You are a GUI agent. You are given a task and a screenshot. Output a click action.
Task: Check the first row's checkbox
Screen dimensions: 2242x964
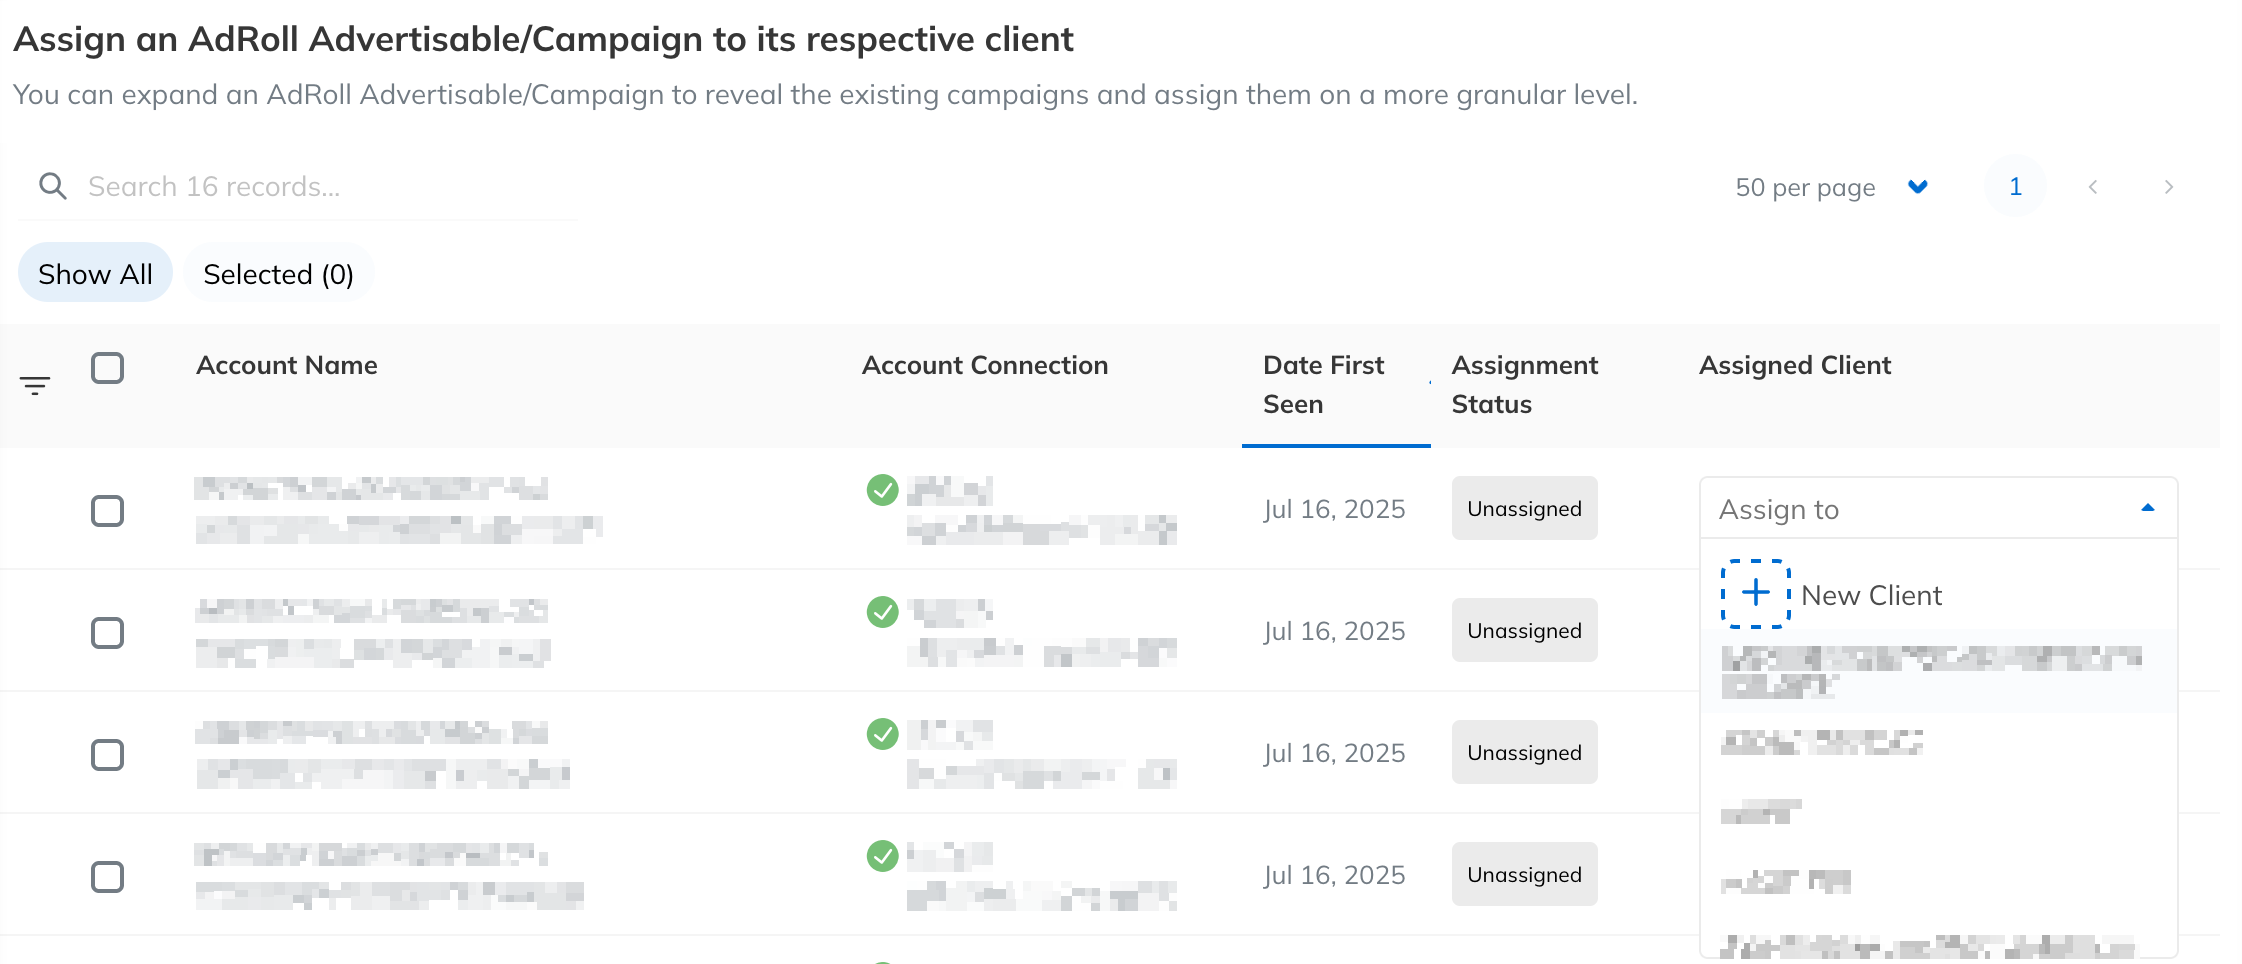point(107,510)
